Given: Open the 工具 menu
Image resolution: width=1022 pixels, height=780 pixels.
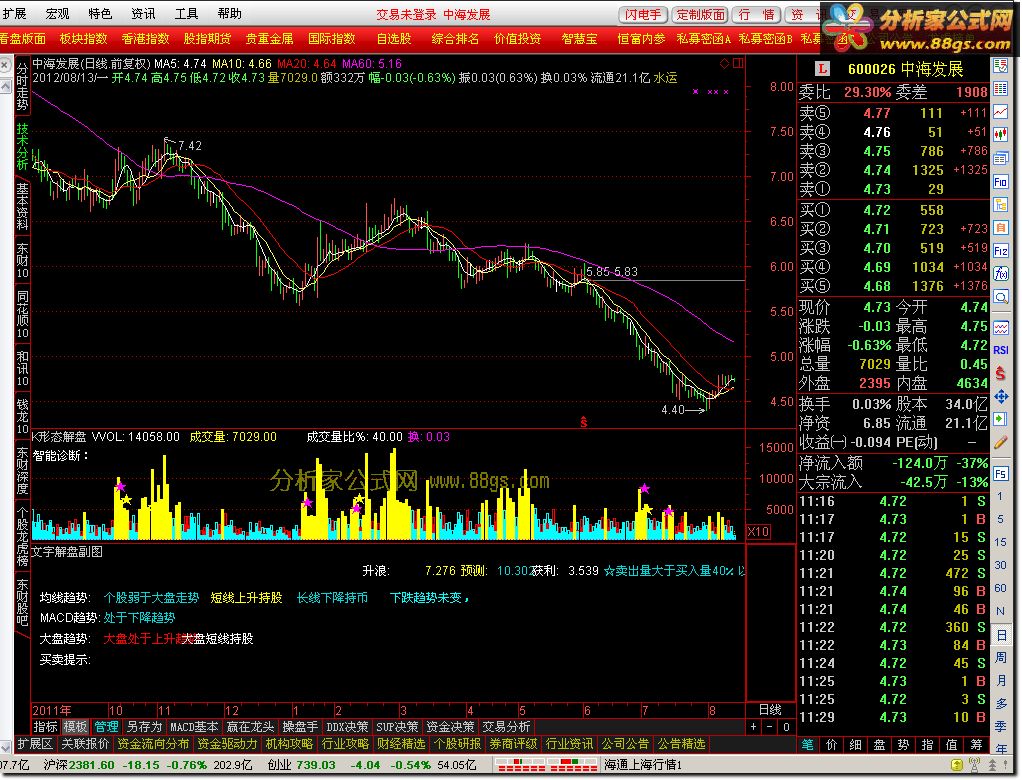Looking at the screenshot, I should [x=186, y=14].
